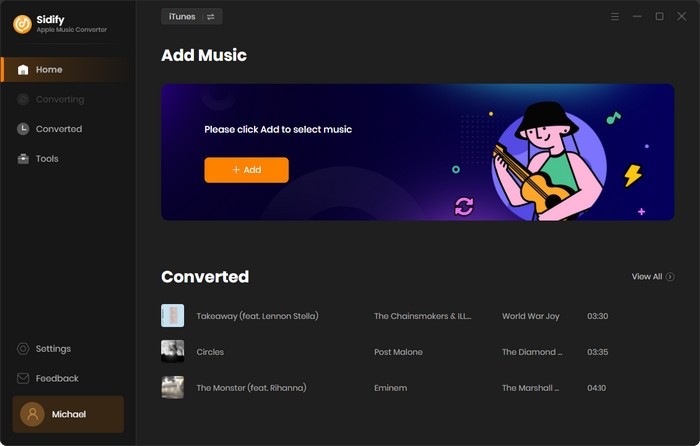
Task: Open Converted history via clock icon
Action: coord(23,129)
